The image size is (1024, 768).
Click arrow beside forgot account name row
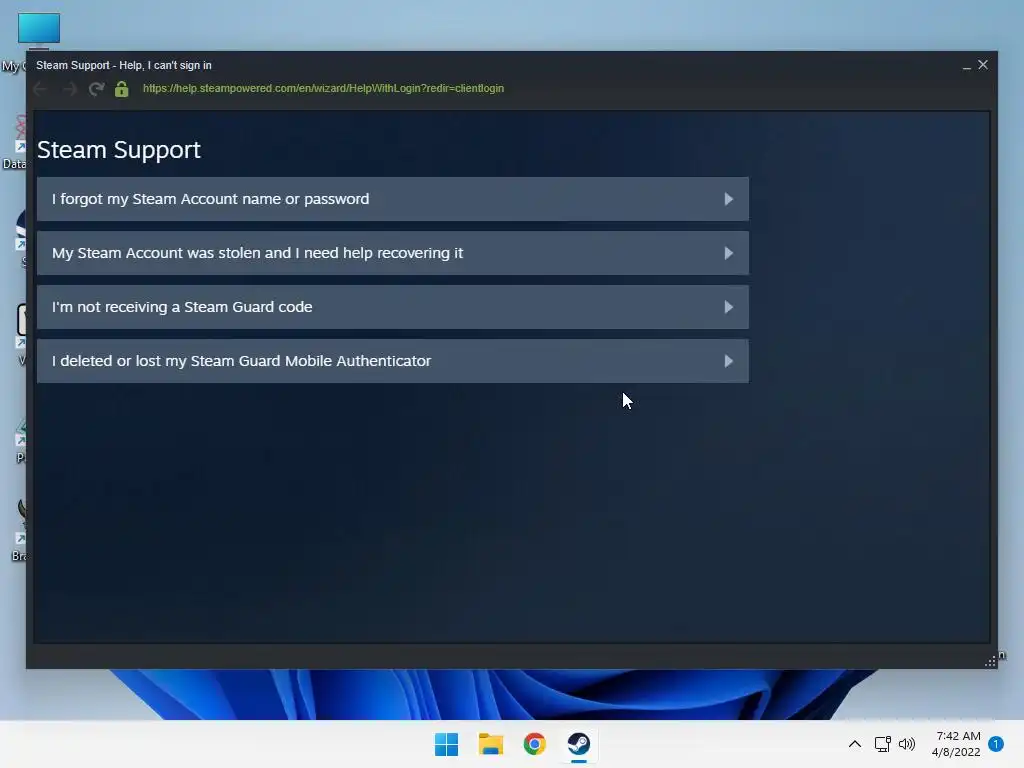[729, 199]
